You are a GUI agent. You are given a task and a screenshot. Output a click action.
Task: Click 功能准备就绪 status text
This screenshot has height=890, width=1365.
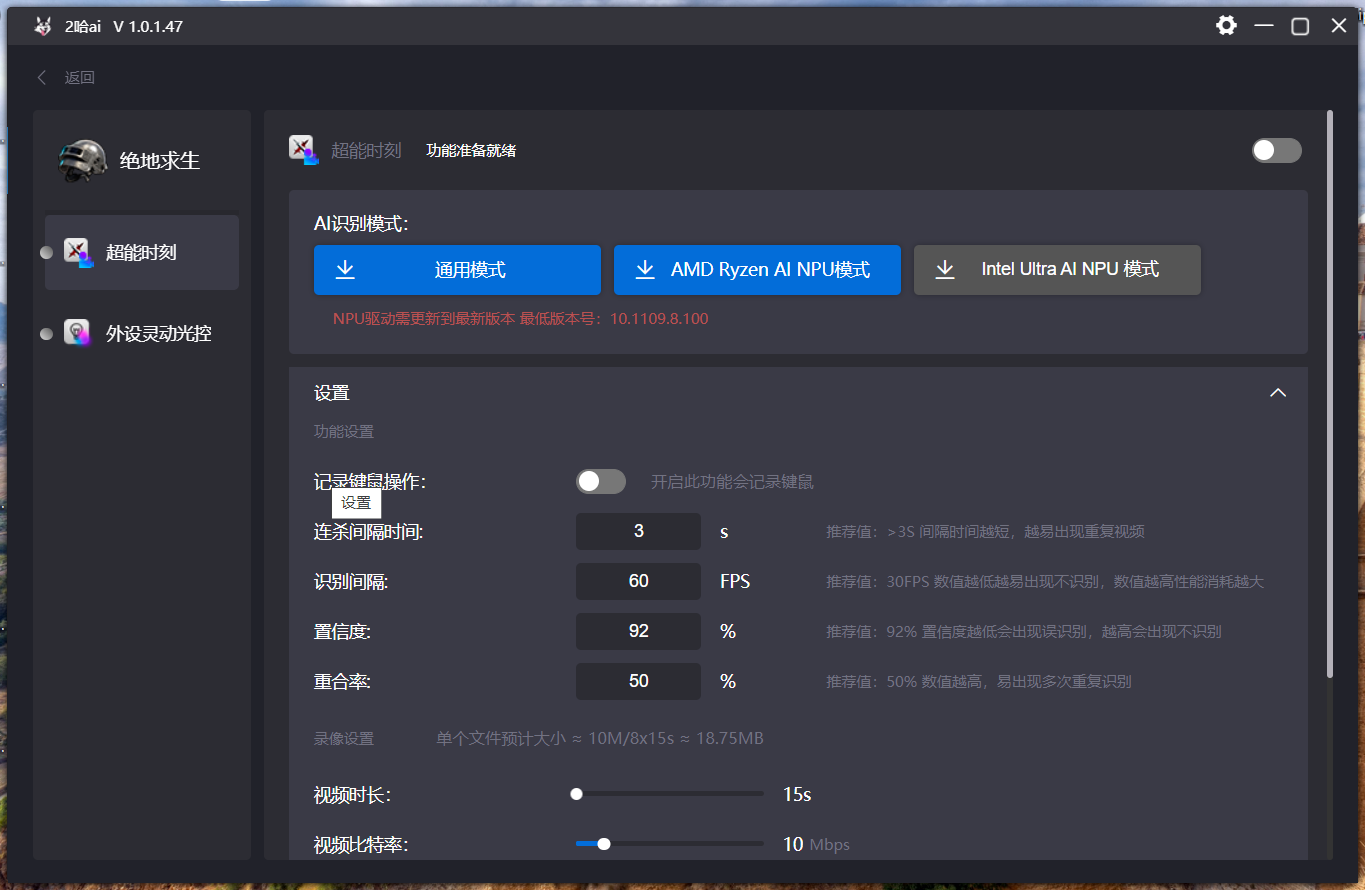pyautogui.click(x=471, y=151)
